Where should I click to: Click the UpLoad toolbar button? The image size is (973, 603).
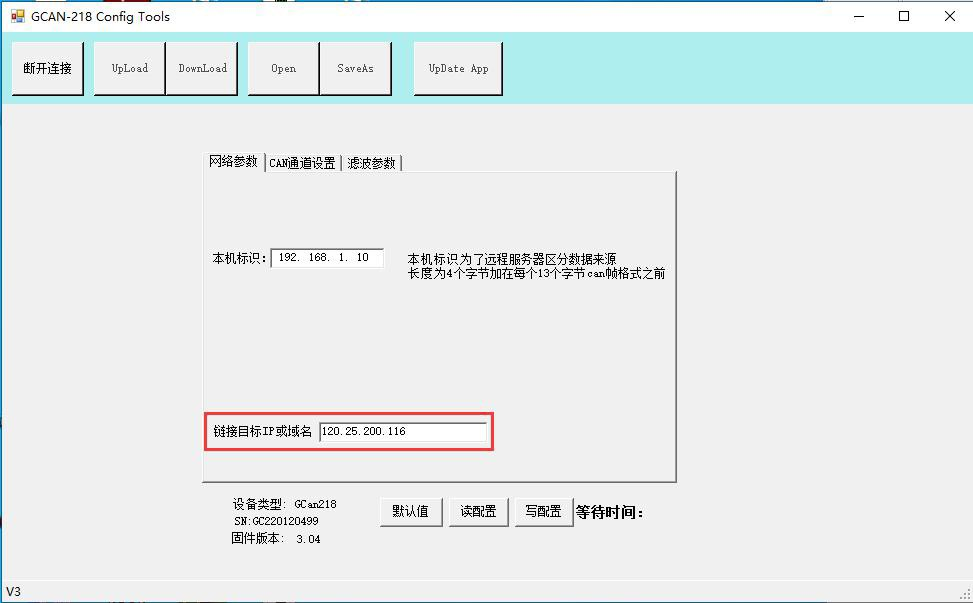(x=130, y=68)
